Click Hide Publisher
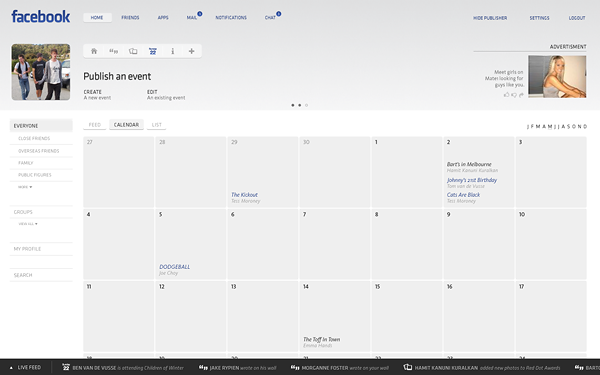This screenshot has height=375, width=600. 490,18
